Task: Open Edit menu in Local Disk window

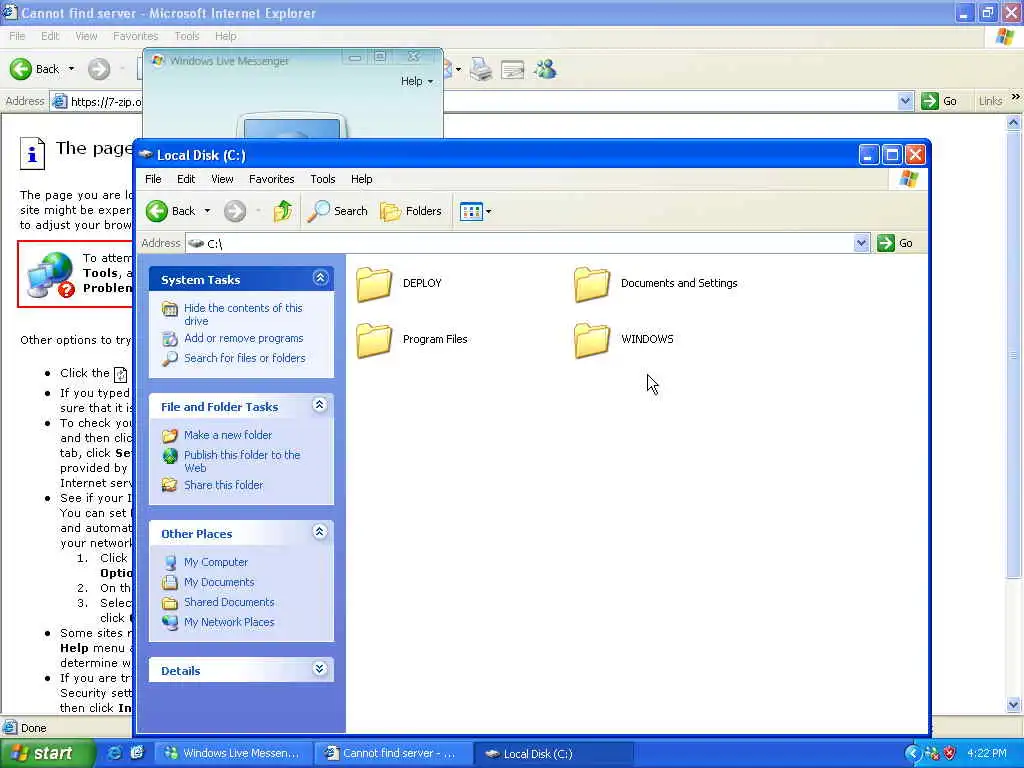Action: 186,179
